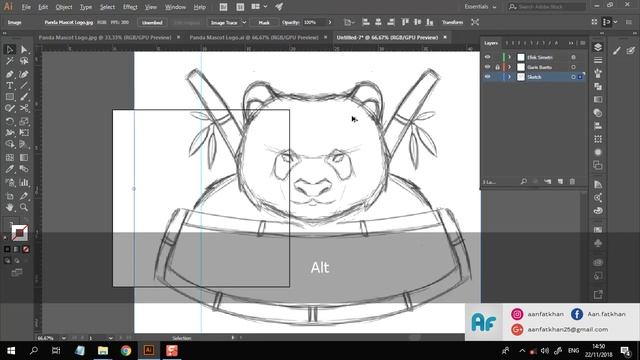
Task: Select the Selection tool arrow
Action: pos(10,49)
